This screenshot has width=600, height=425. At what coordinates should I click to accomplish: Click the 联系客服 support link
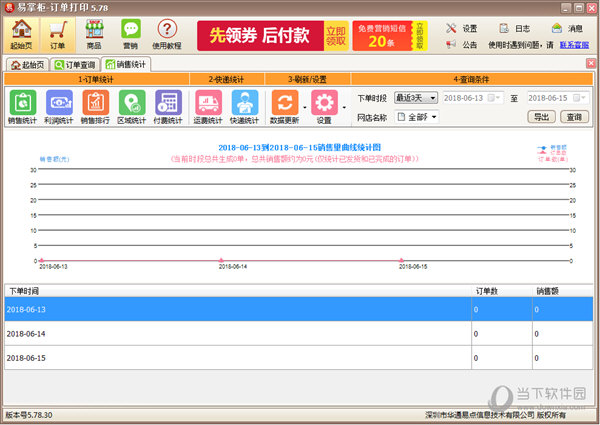click(x=574, y=45)
